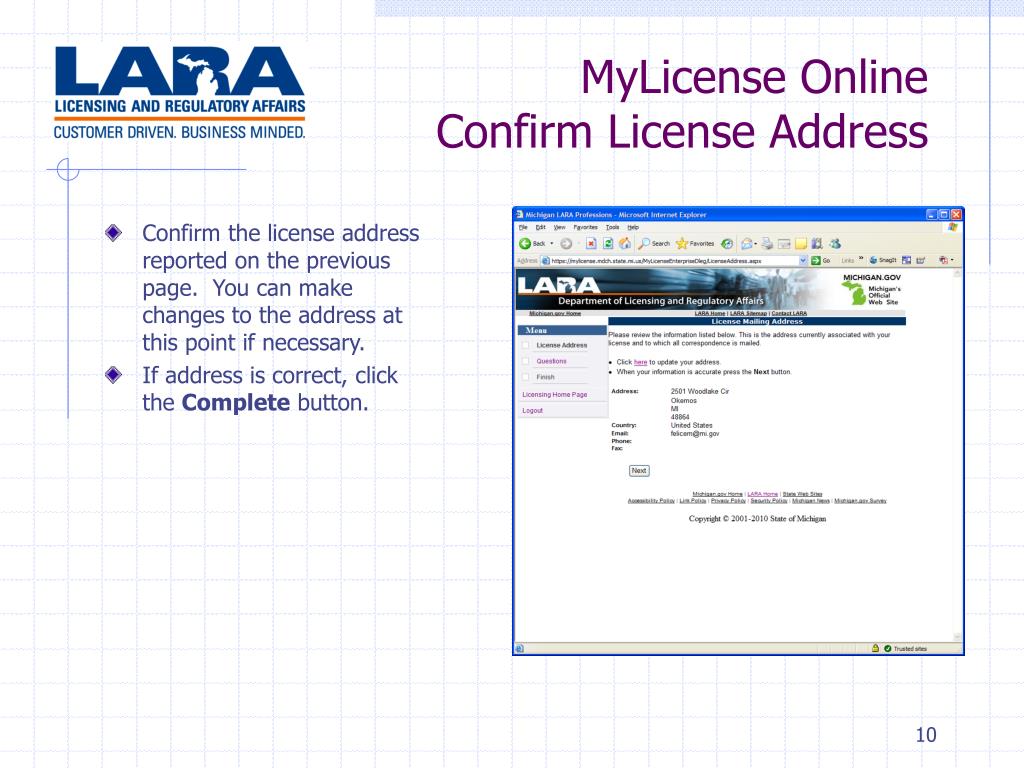Open the address bar URL dropdown

803,261
